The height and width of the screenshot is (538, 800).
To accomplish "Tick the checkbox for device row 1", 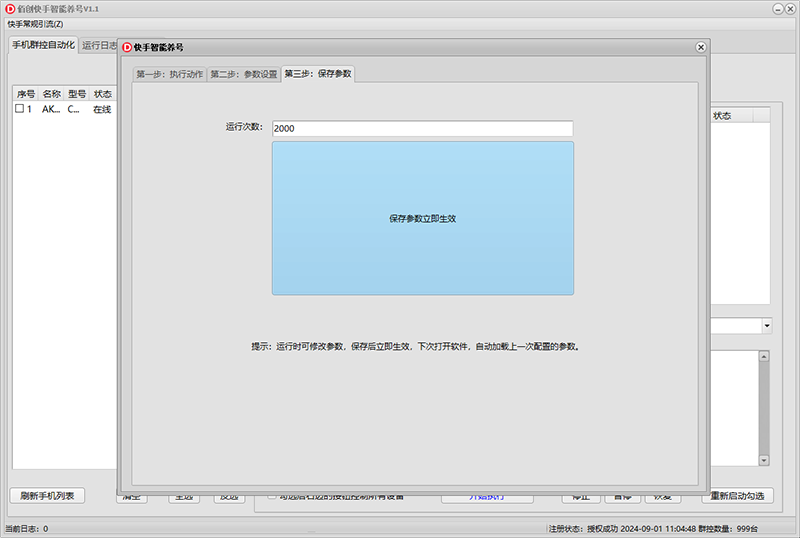I will 19,108.
